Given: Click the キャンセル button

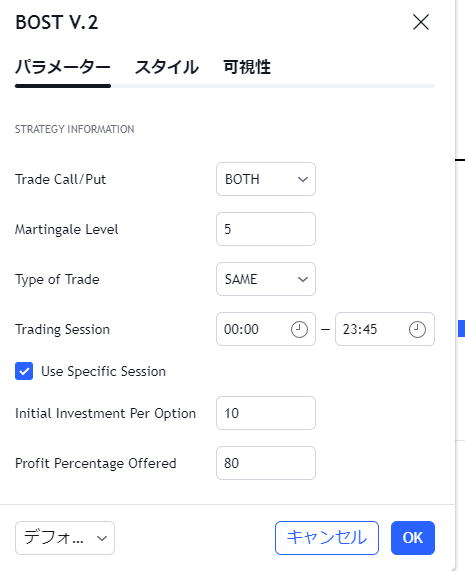Looking at the screenshot, I should (x=327, y=538).
